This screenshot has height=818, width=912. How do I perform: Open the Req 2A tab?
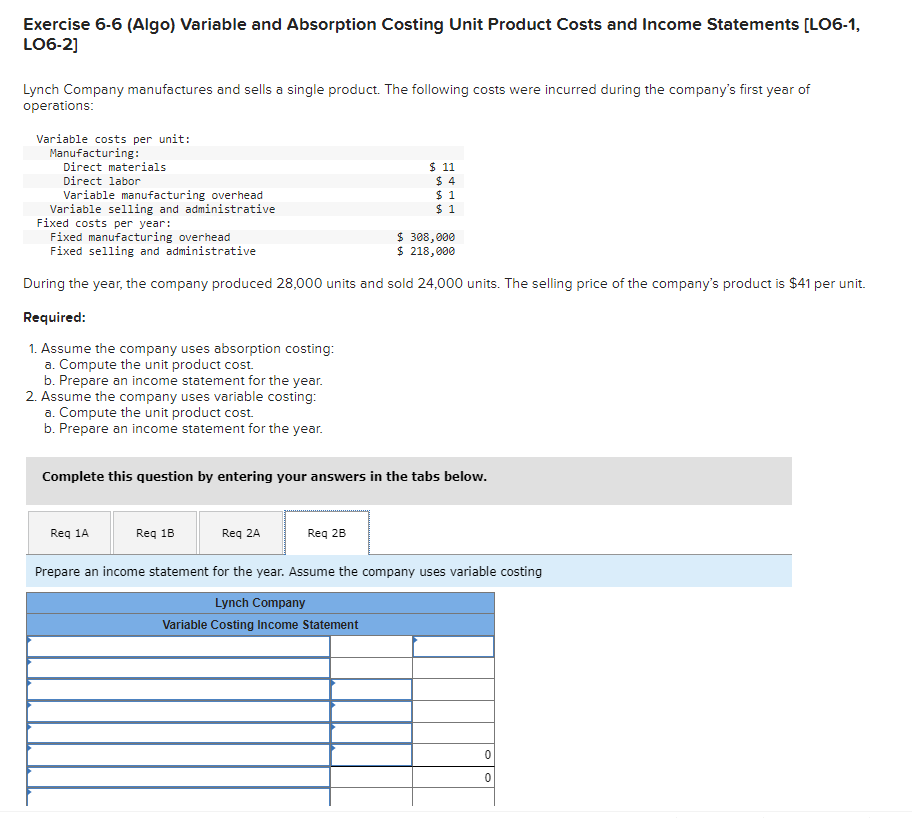pos(240,532)
